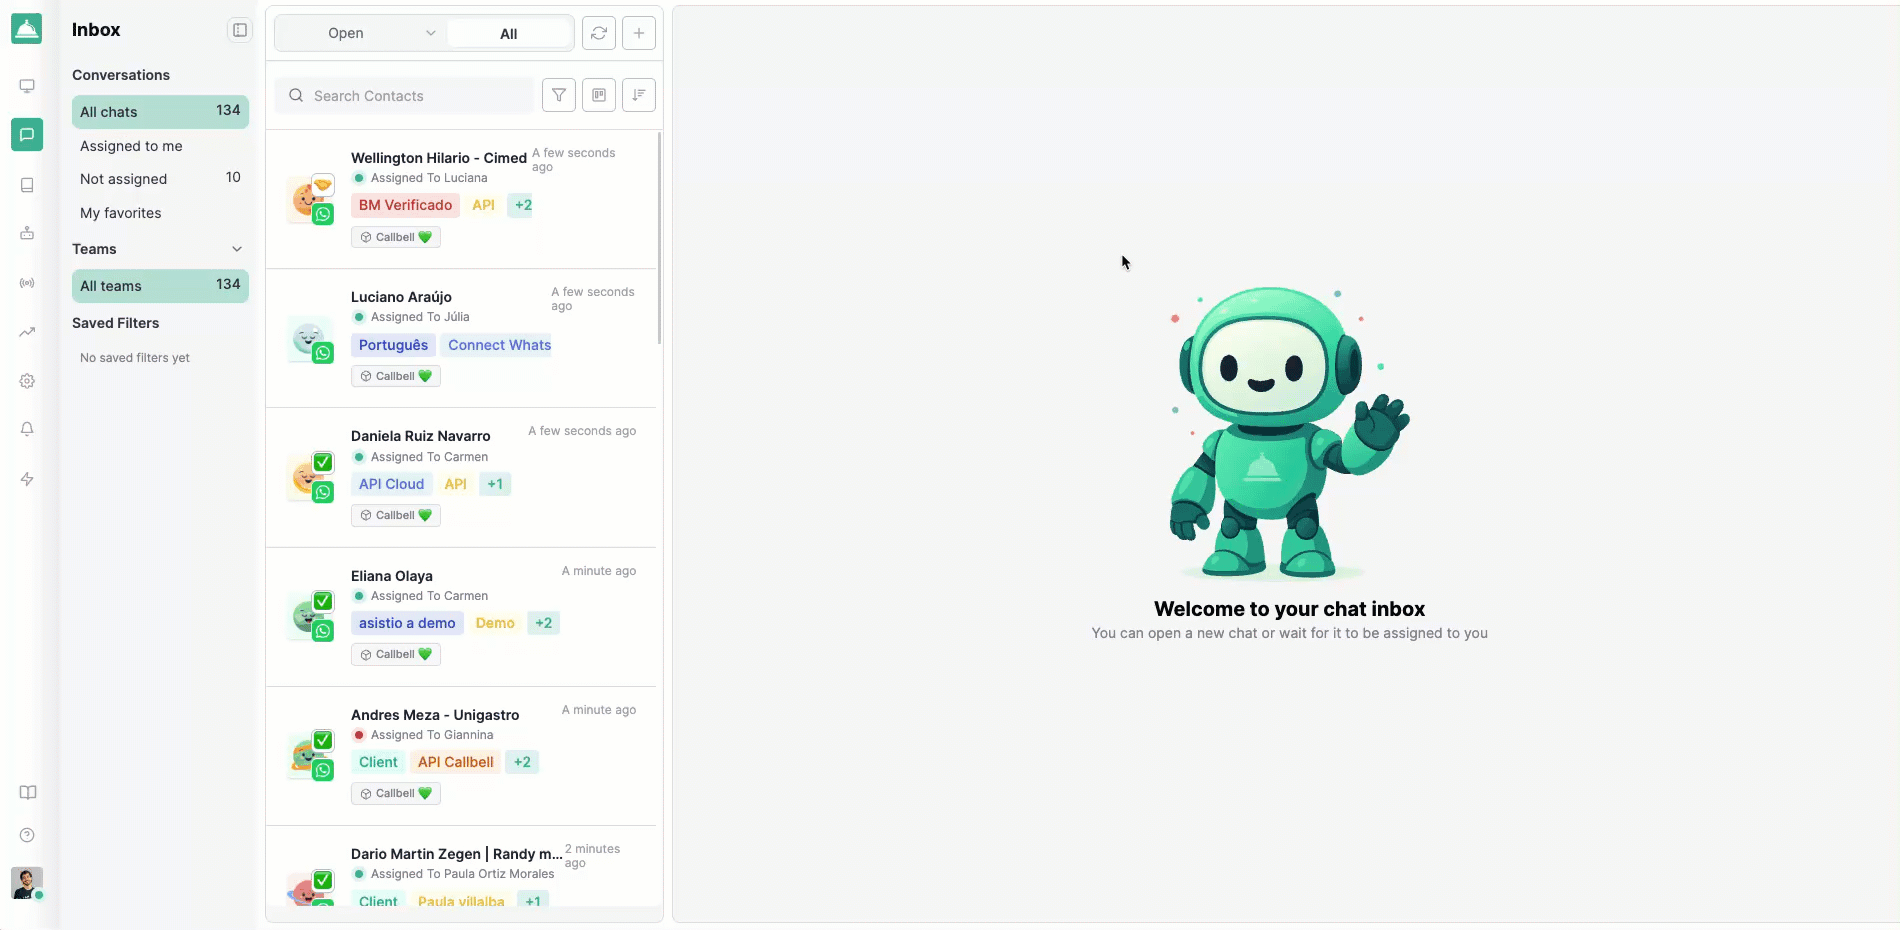This screenshot has width=1900, height=930.
Task: Switch to the board view icon
Action: click(x=599, y=95)
